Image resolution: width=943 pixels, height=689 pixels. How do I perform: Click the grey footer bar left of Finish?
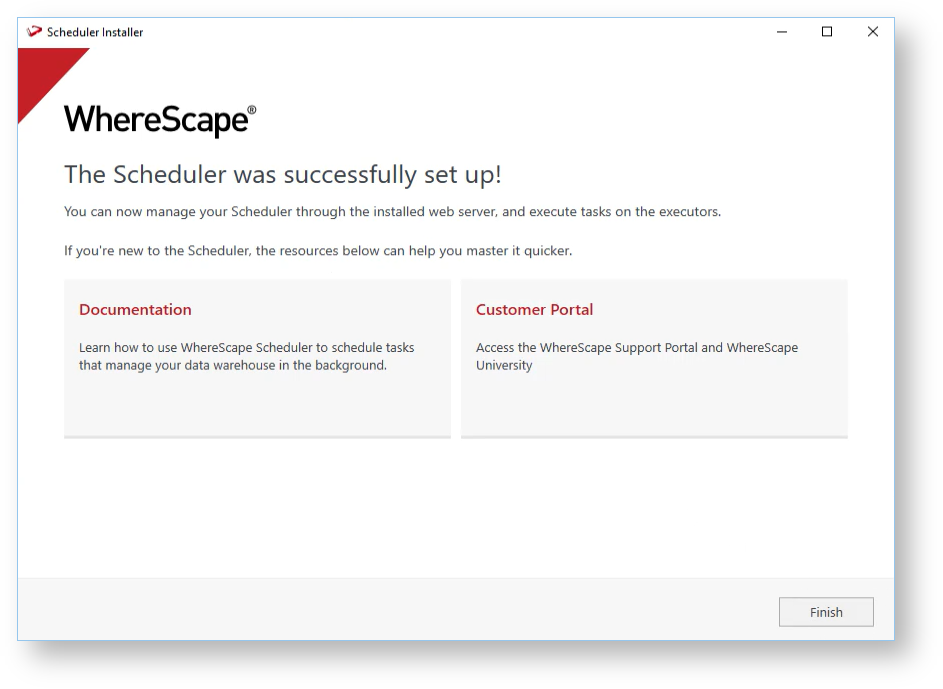pyautogui.click(x=400, y=610)
